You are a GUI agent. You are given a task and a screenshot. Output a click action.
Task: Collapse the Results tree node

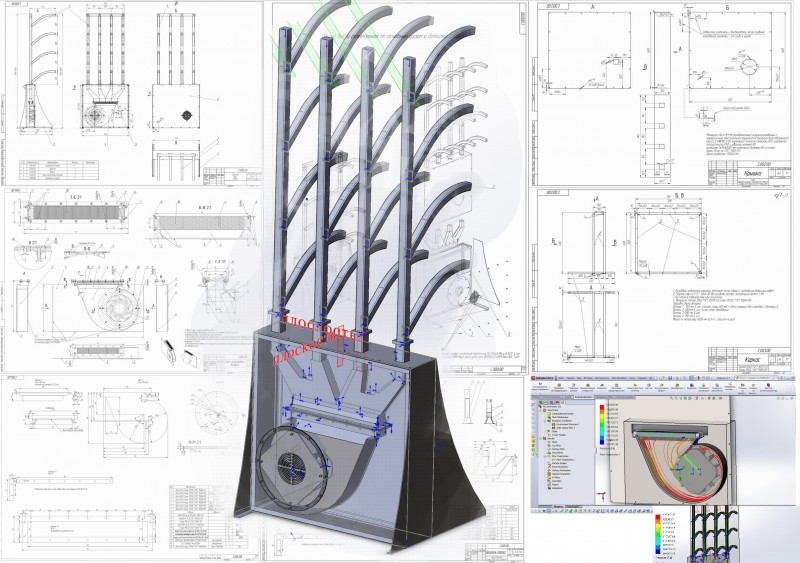pyautogui.click(x=540, y=438)
